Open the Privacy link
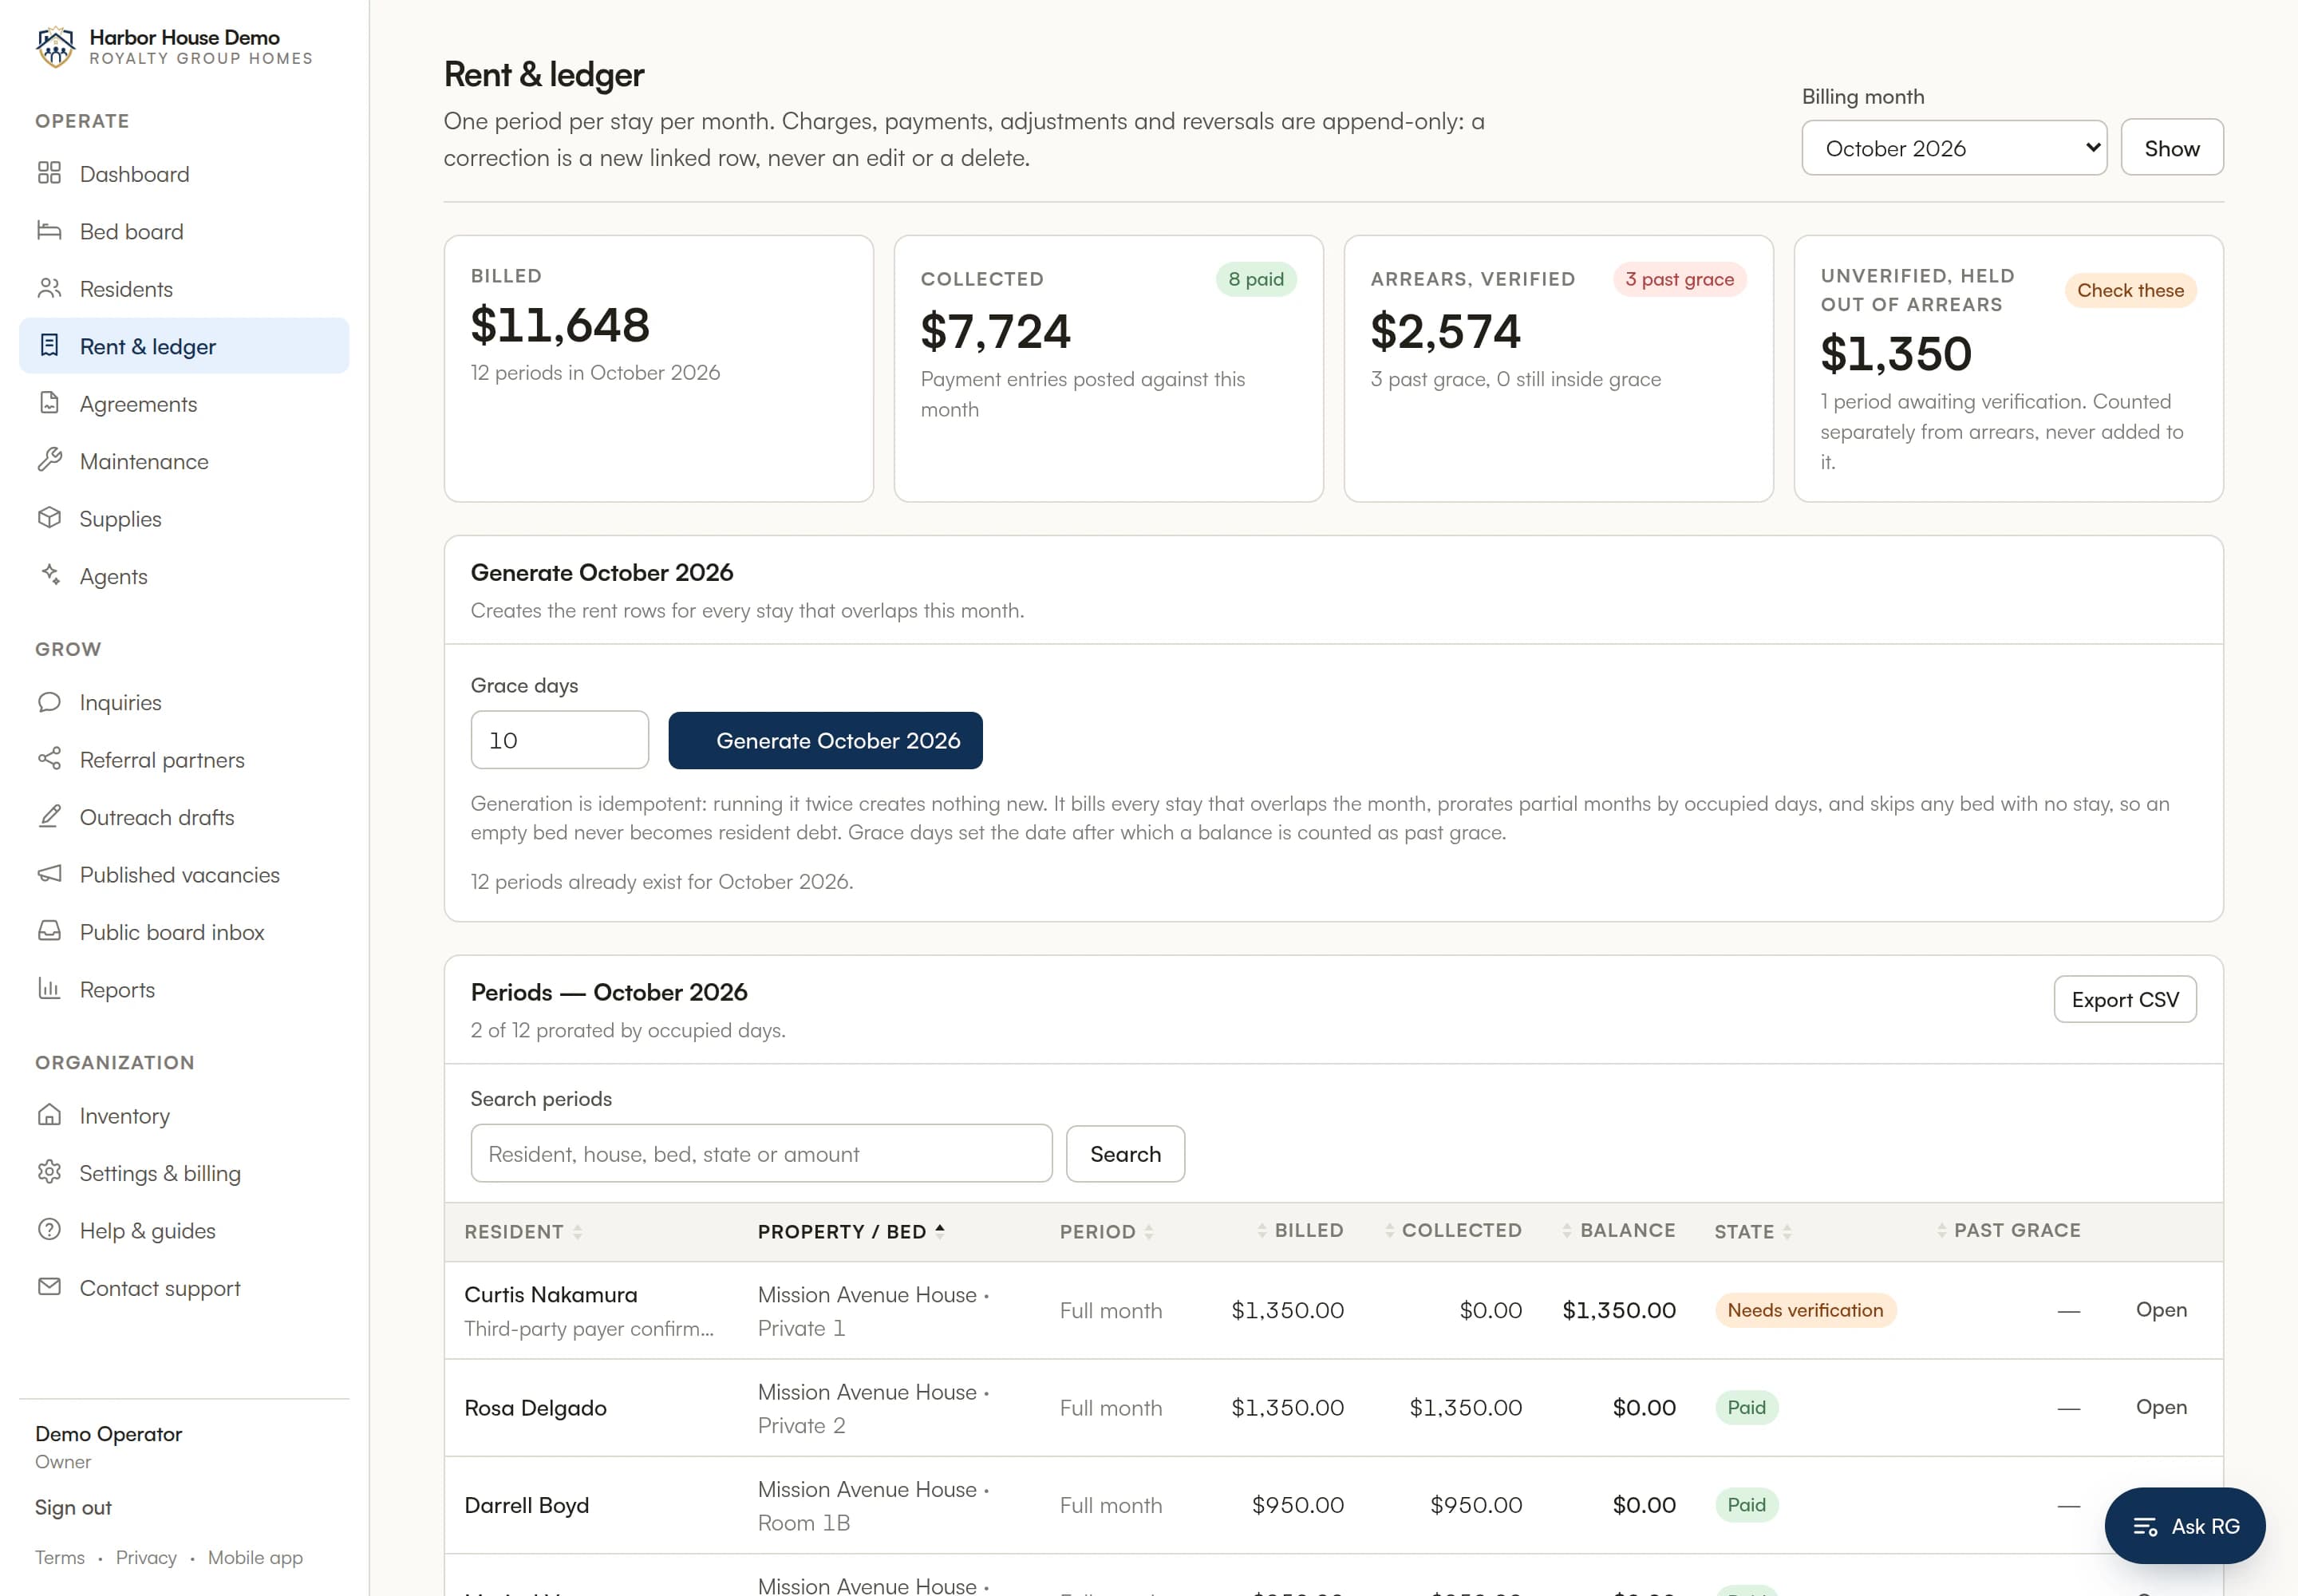Image resolution: width=2298 pixels, height=1596 pixels. point(146,1557)
